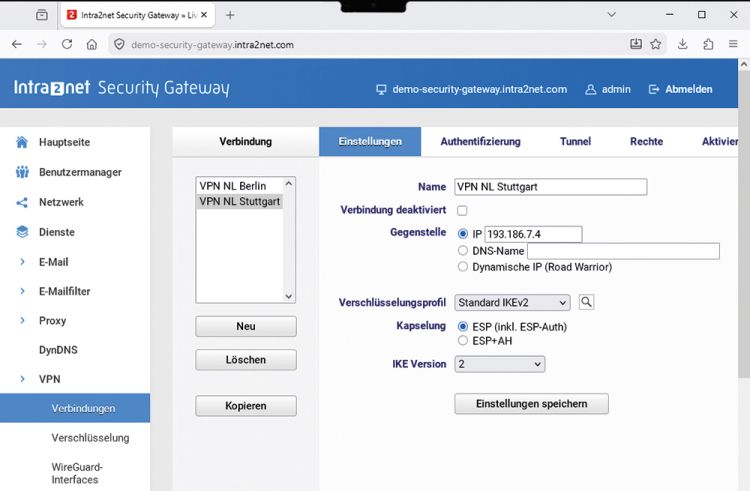Go forward one page
The height and width of the screenshot is (491, 750).
tap(42, 44)
